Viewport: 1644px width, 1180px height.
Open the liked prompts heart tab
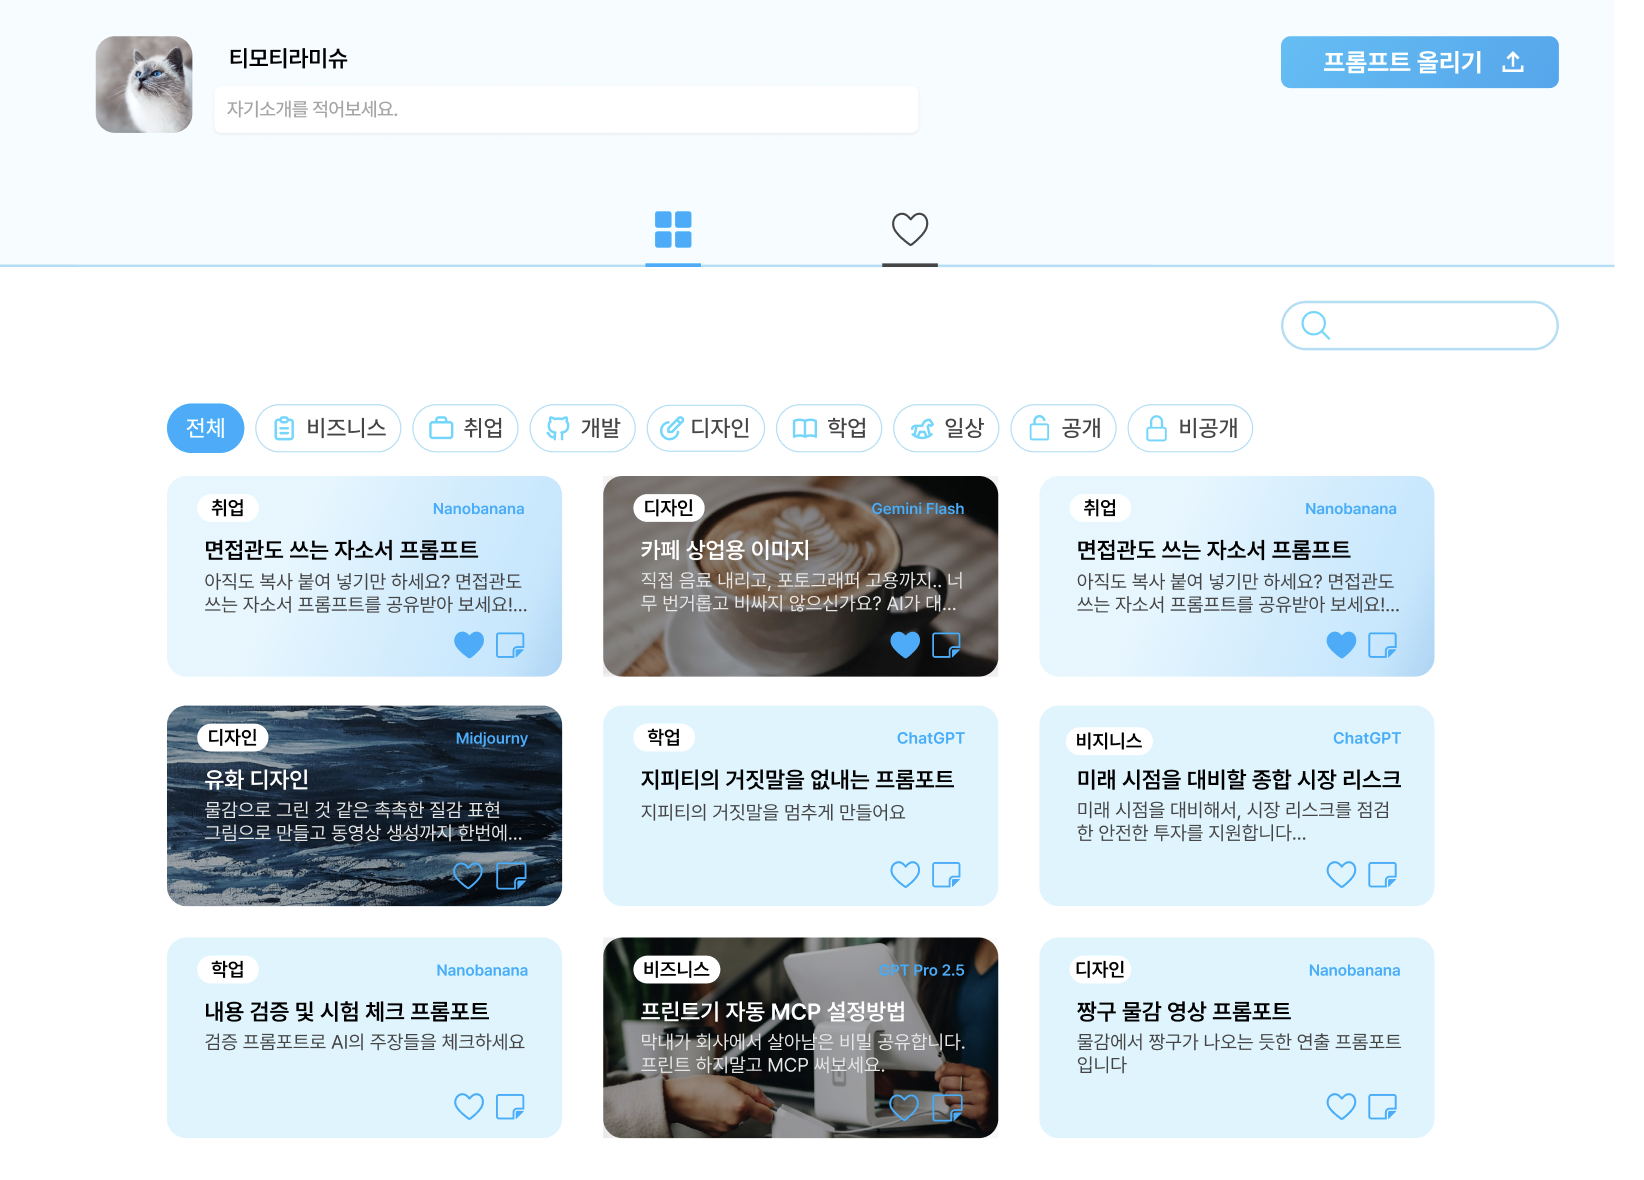(909, 230)
